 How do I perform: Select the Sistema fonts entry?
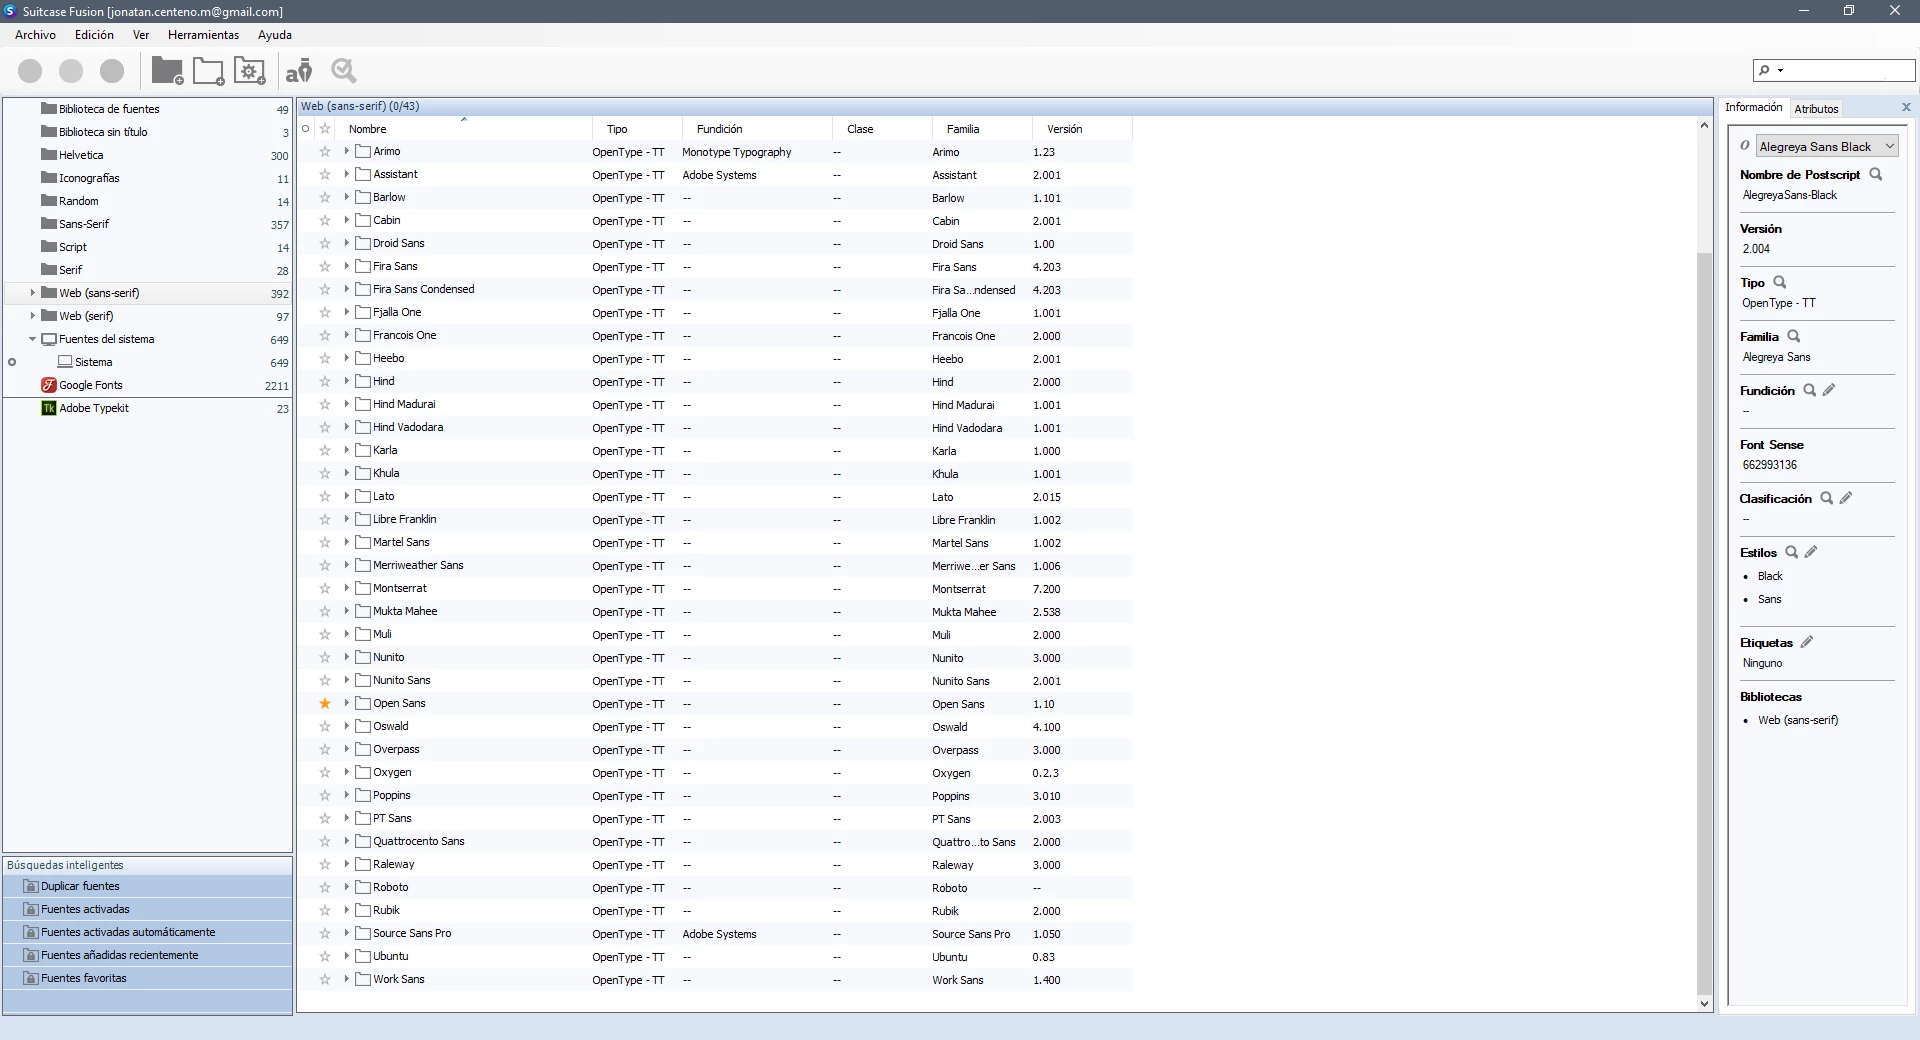[148, 362]
